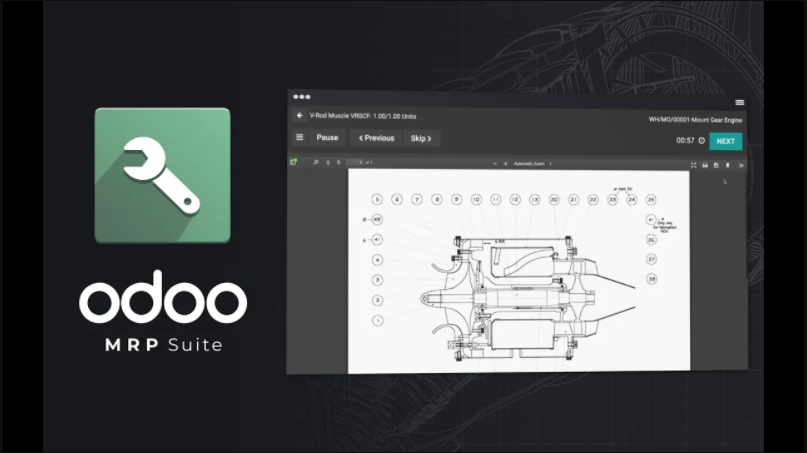Open the PDF find search tool
807x453 pixels.
pyautogui.click(x=315, y=162)
